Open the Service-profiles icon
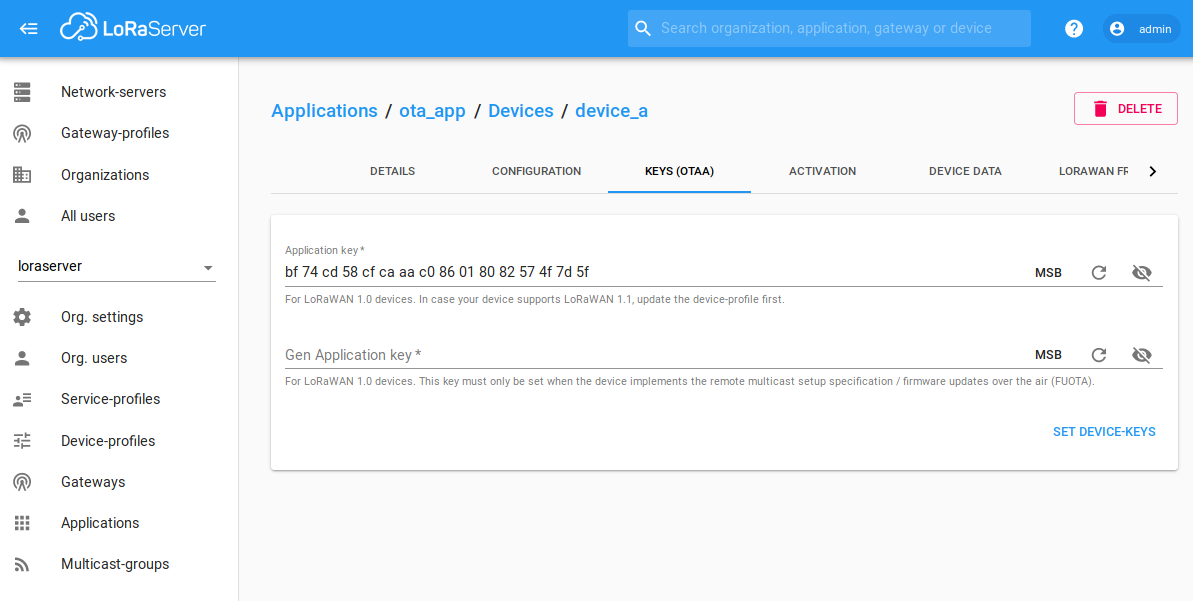 coord(21,398)
